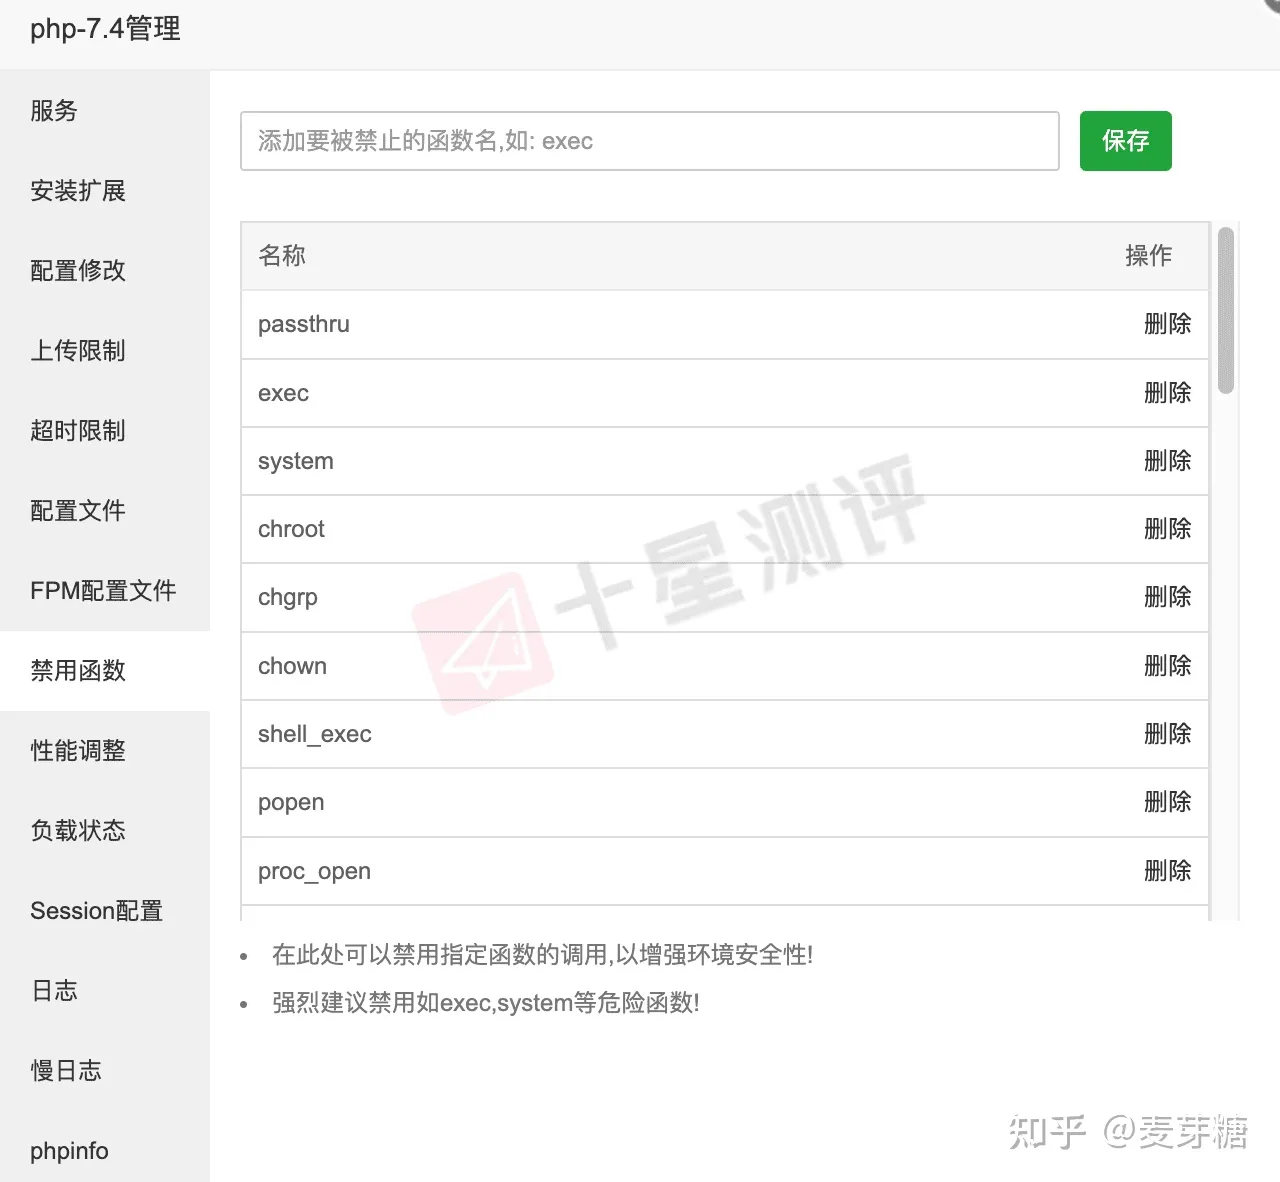Open the Session配置 page
The height and width of the screenshot is (1182, 1280).
coord(97,911)
